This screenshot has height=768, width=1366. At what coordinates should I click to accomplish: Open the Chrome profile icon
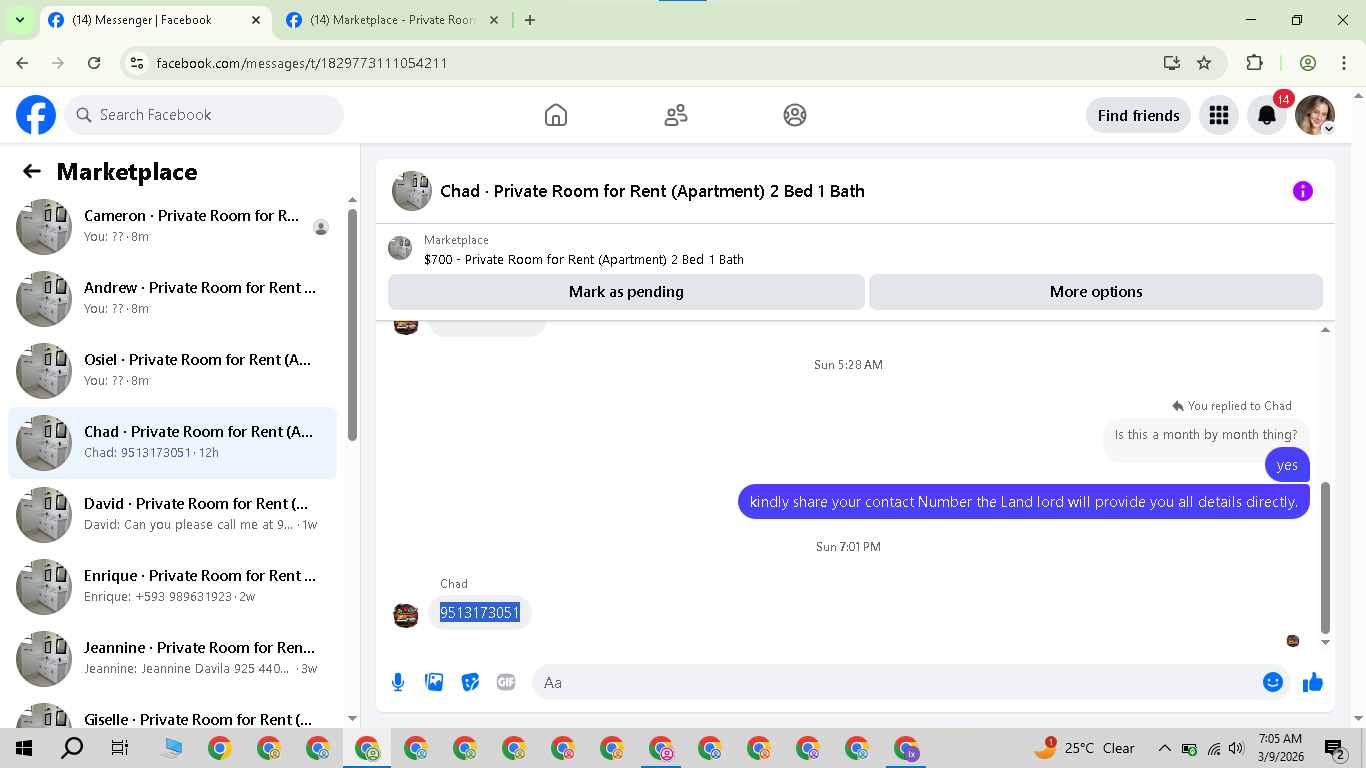pyautogui.click(x=1308, y=63)
